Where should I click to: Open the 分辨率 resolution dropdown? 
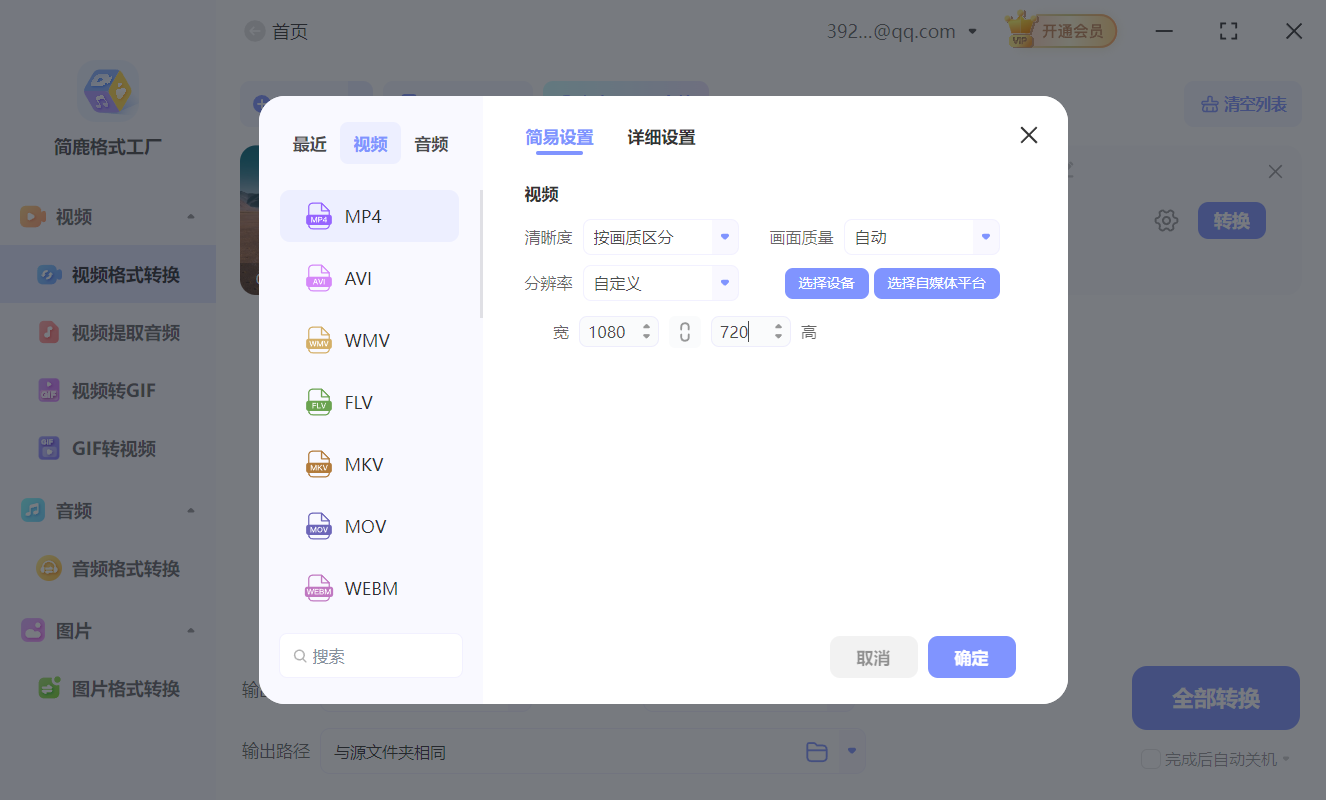point(723,283)
